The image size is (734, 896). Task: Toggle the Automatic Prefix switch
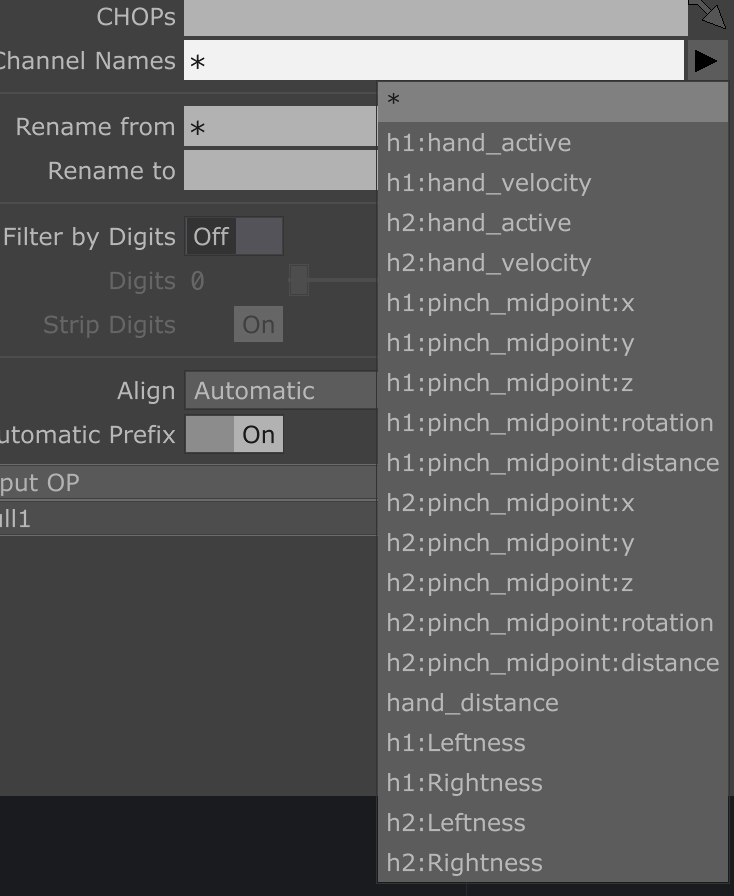[234, 435]
